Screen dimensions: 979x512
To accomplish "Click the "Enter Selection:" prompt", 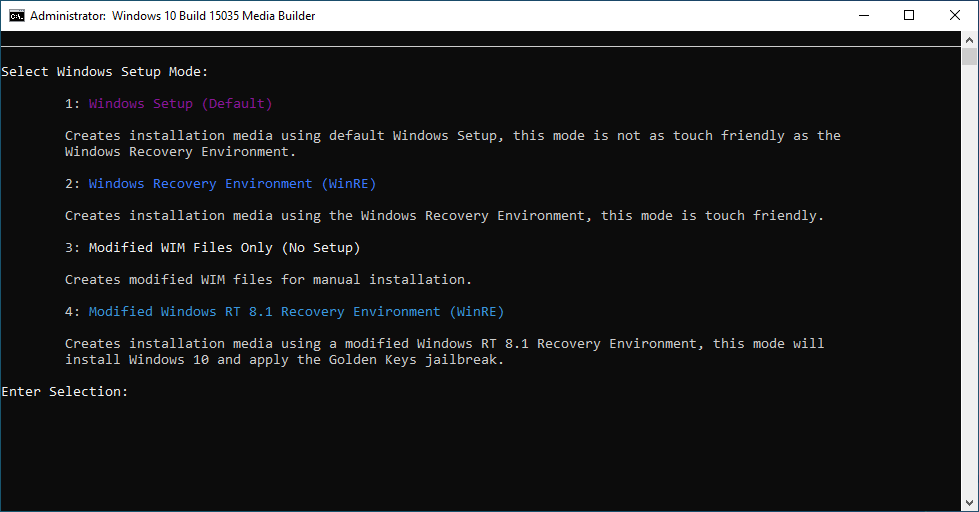I will coord(65,392).
